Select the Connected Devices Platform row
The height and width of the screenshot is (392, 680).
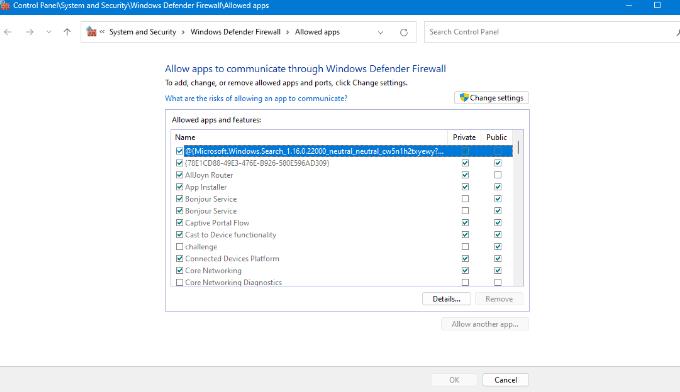pos(342,258)
